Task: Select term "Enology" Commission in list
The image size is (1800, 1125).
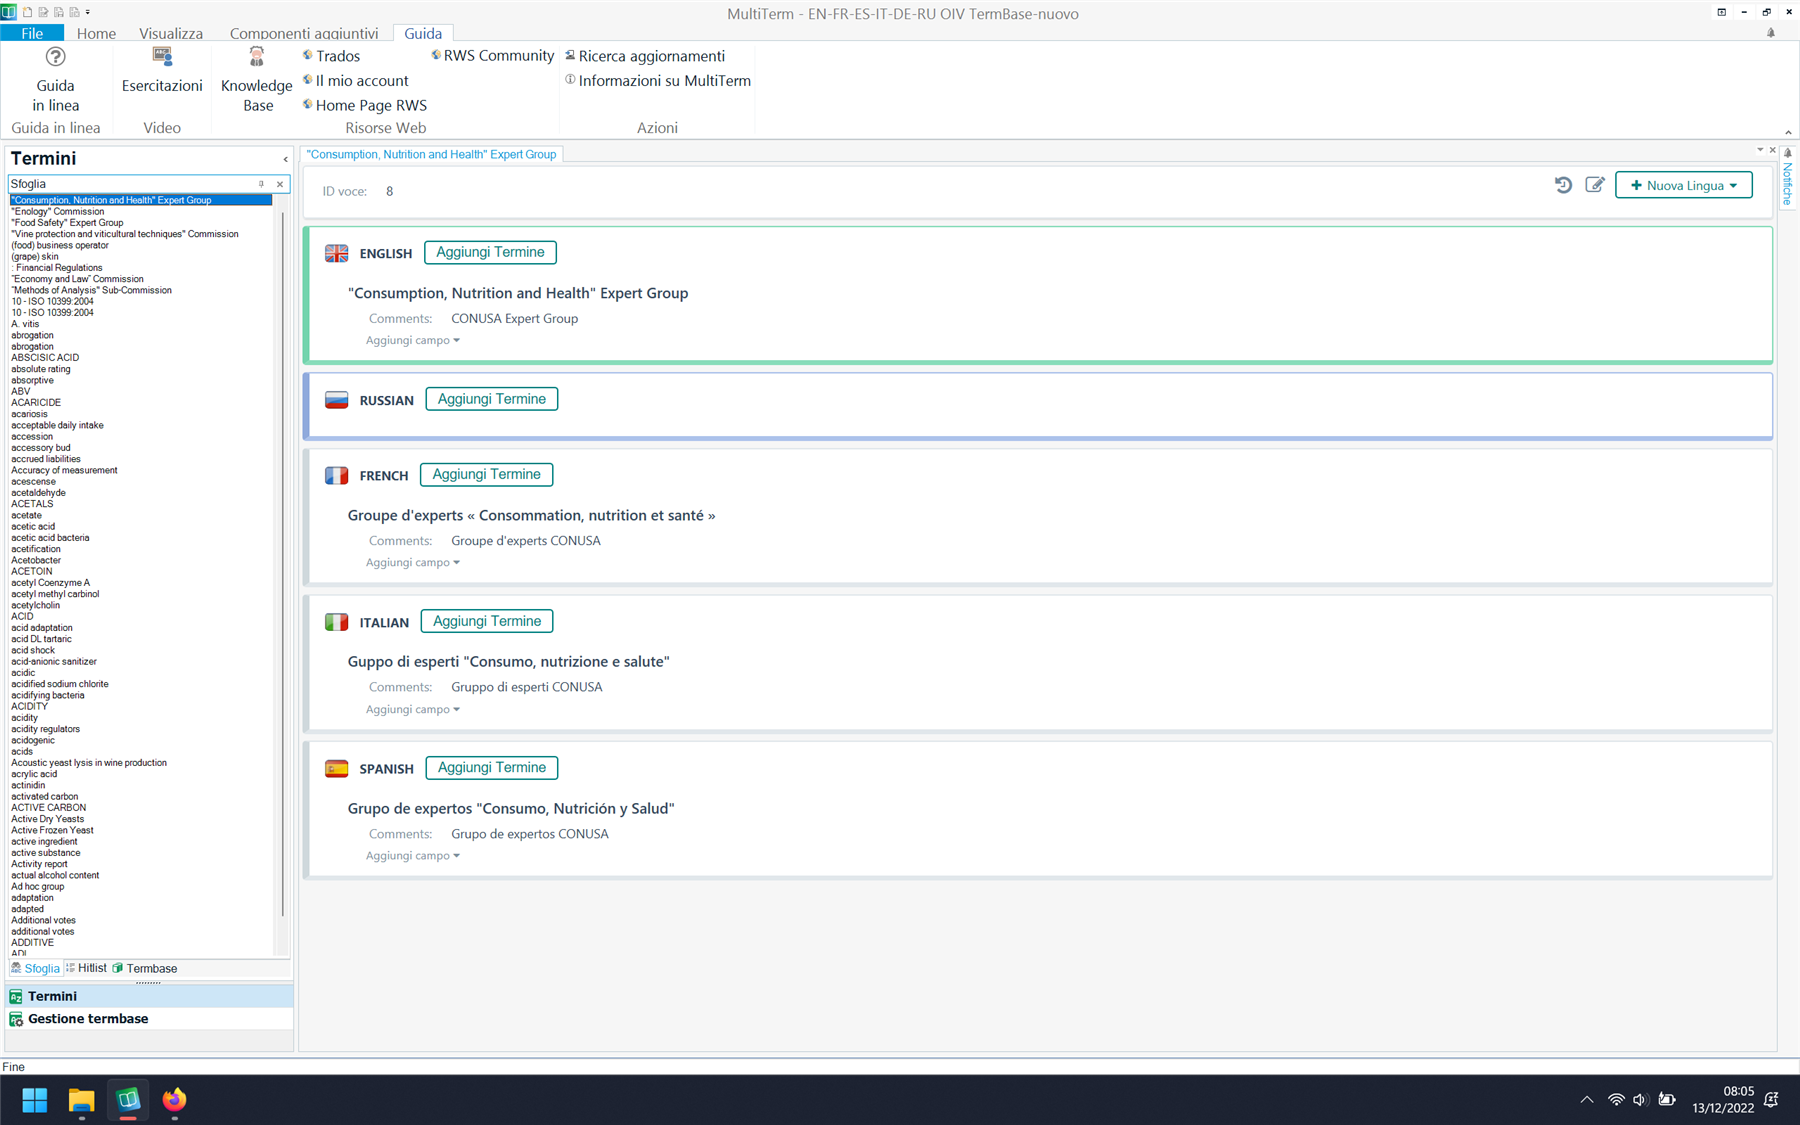Action: coord(58,212)
